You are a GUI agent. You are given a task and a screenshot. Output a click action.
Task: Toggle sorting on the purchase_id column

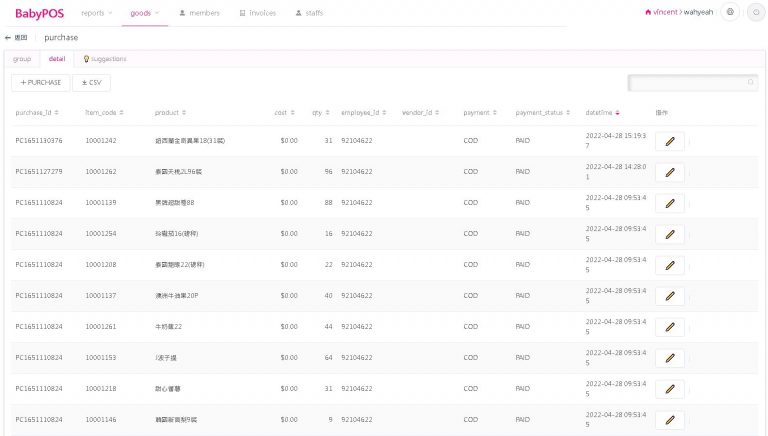(x=40, y=112)
